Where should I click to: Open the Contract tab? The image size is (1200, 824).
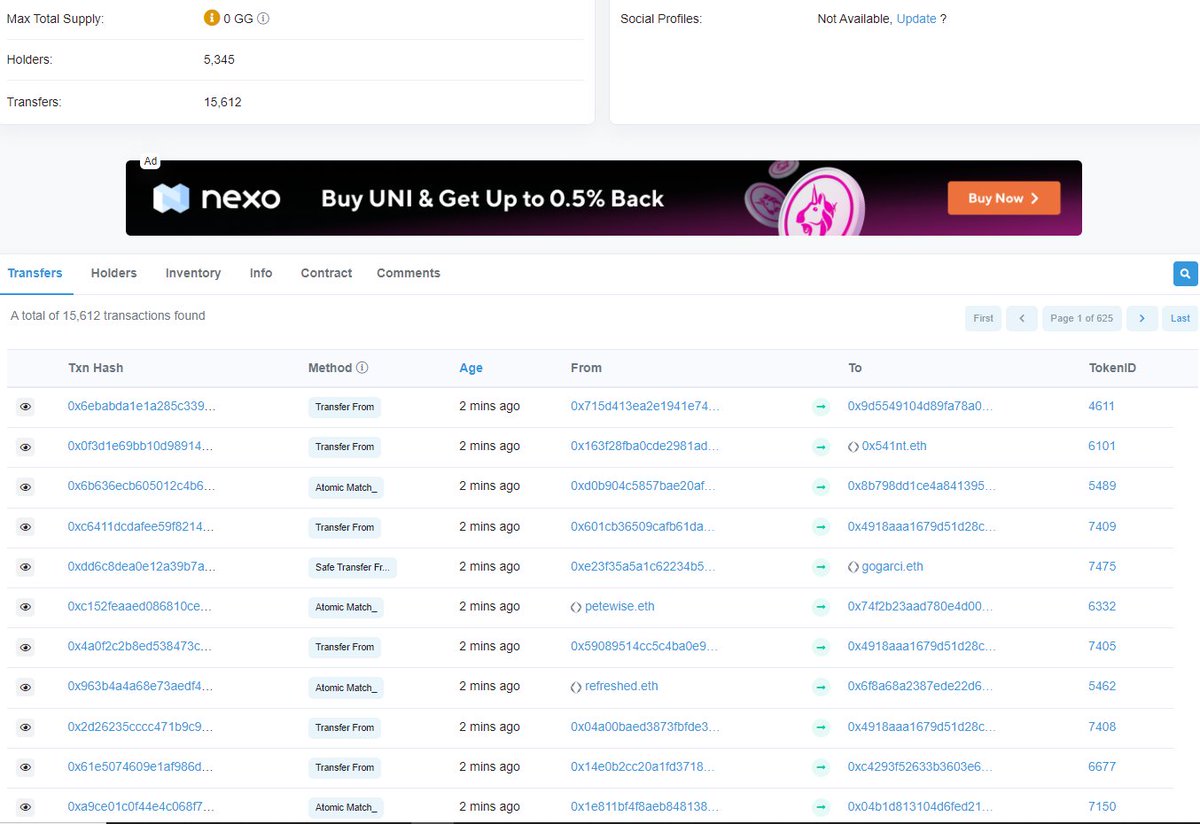point(326,273)
